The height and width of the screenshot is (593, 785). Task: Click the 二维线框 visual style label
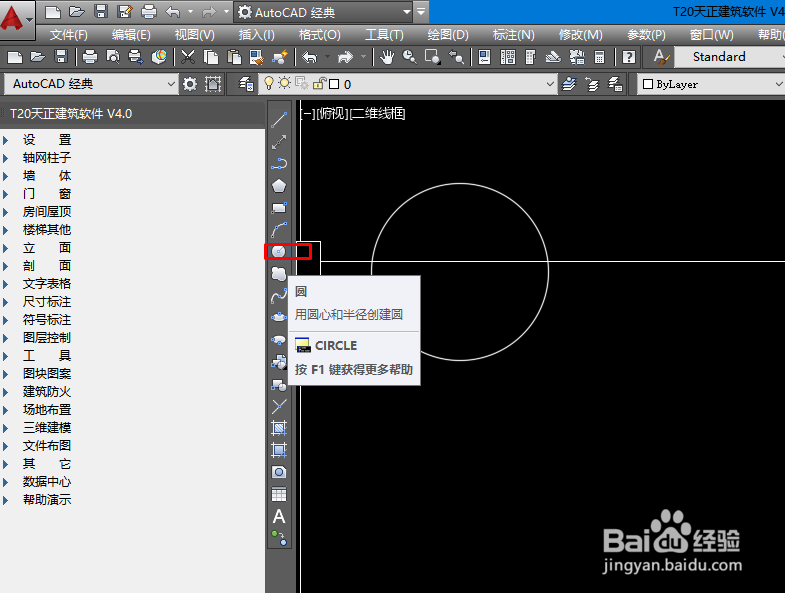[x=378, y=114]
